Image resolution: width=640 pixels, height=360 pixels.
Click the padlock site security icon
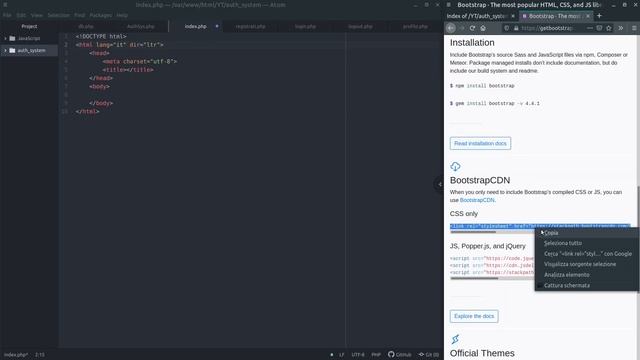coord(516,28)
